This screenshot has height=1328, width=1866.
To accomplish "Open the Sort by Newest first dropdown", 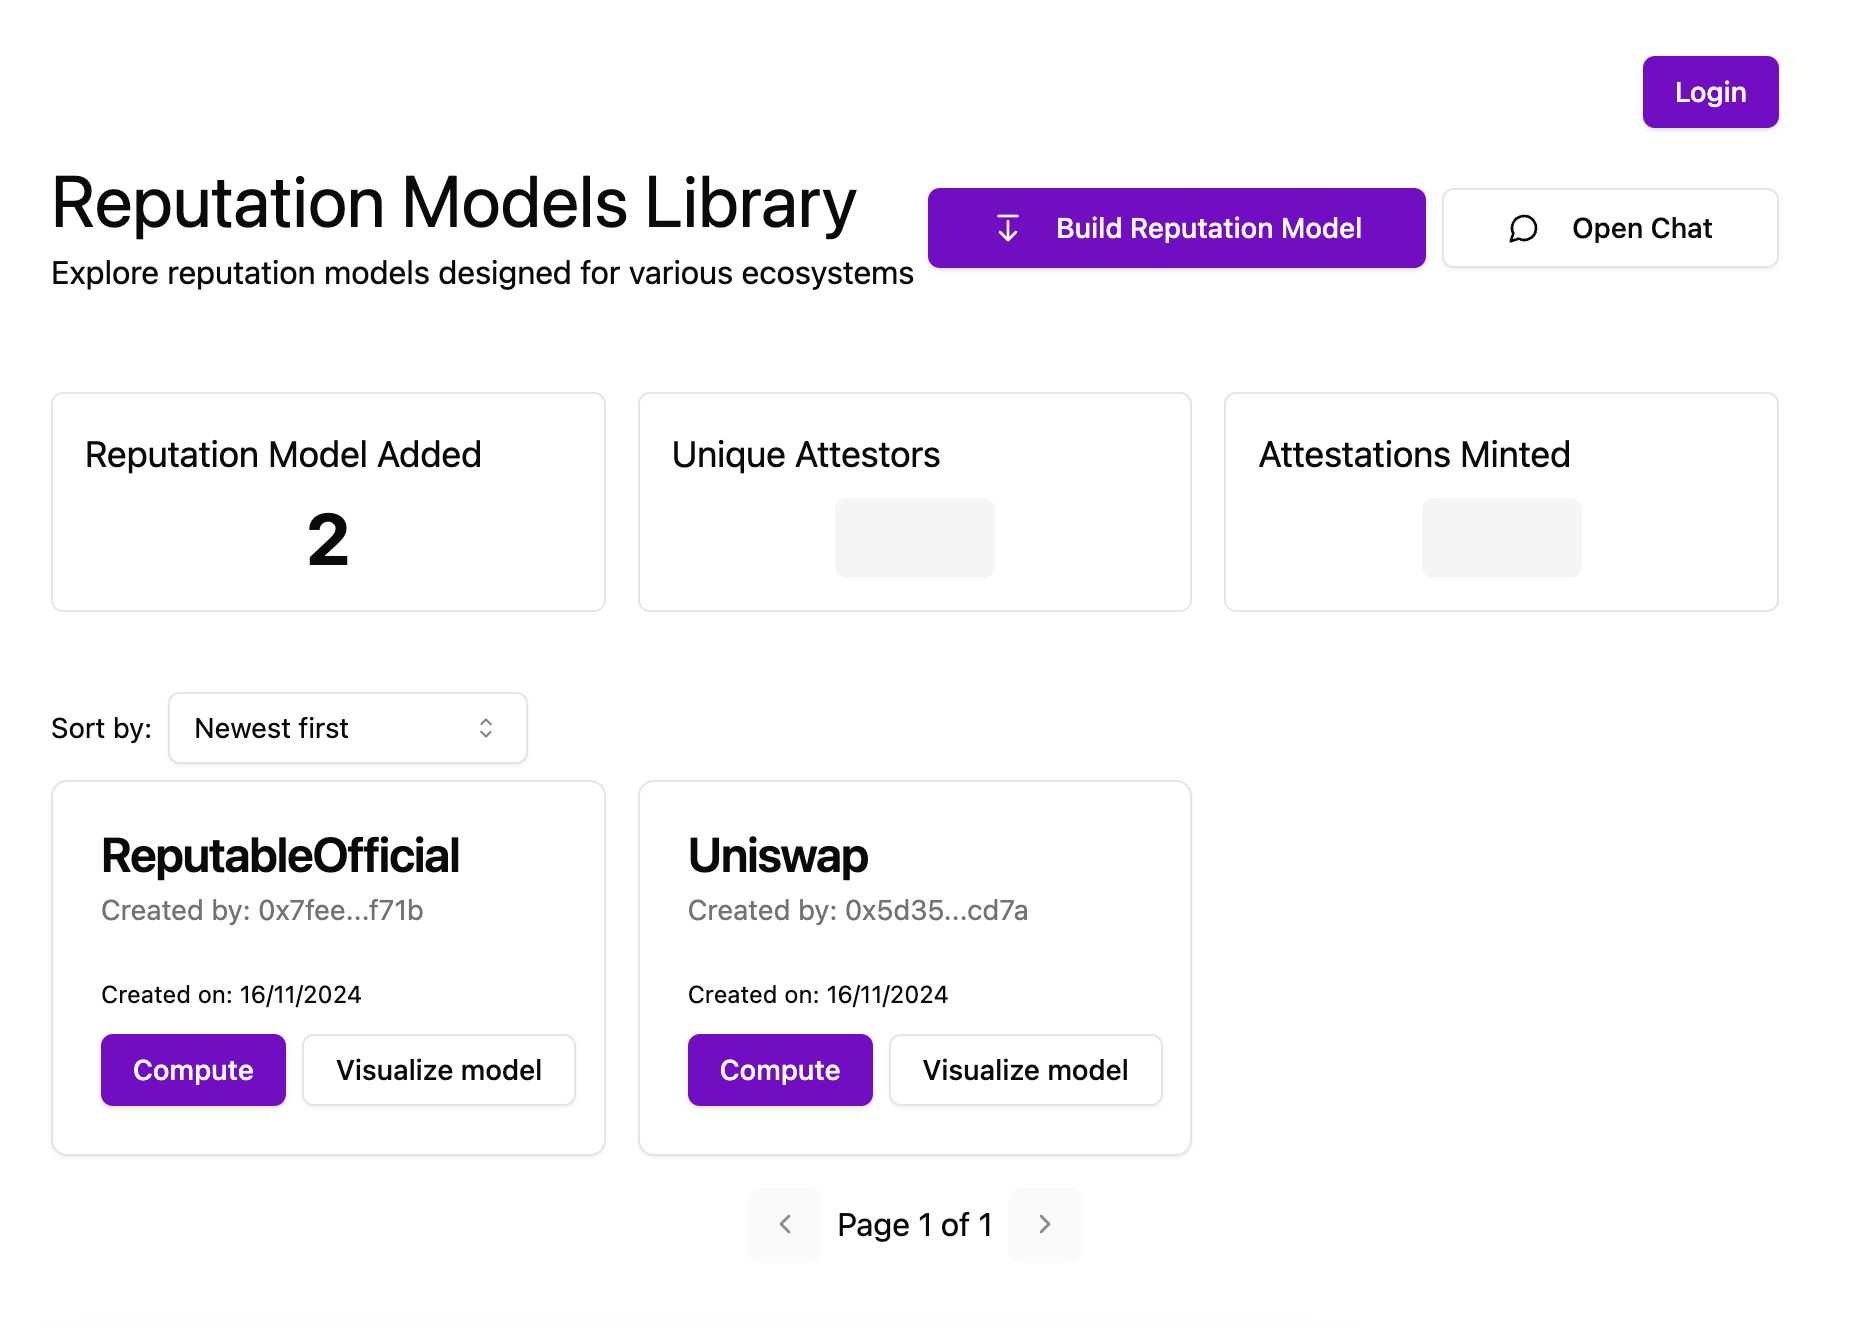I will coord(347,728).
